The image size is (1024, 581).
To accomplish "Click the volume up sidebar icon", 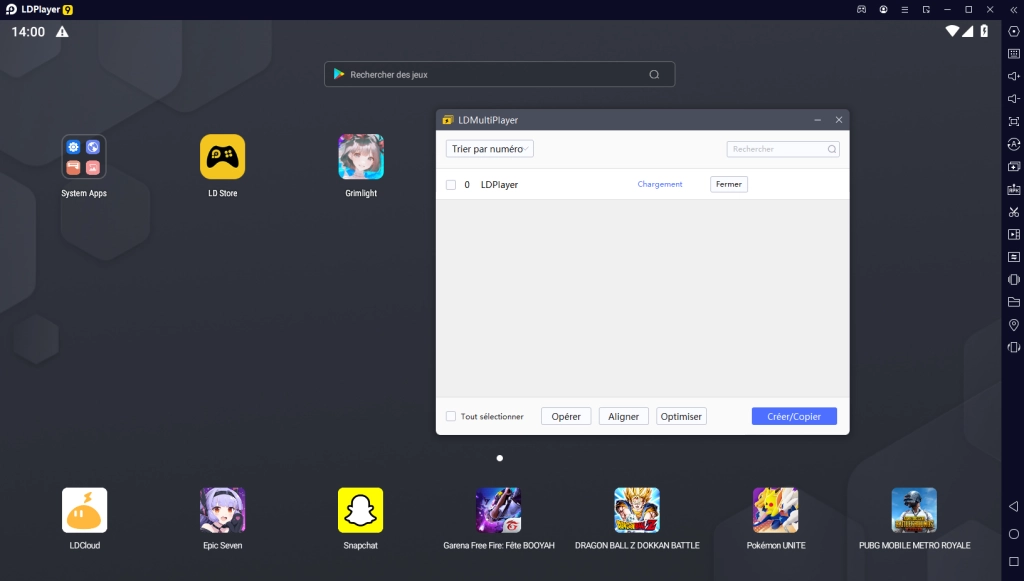I will pyautogui.click(x=1013, y=76).
